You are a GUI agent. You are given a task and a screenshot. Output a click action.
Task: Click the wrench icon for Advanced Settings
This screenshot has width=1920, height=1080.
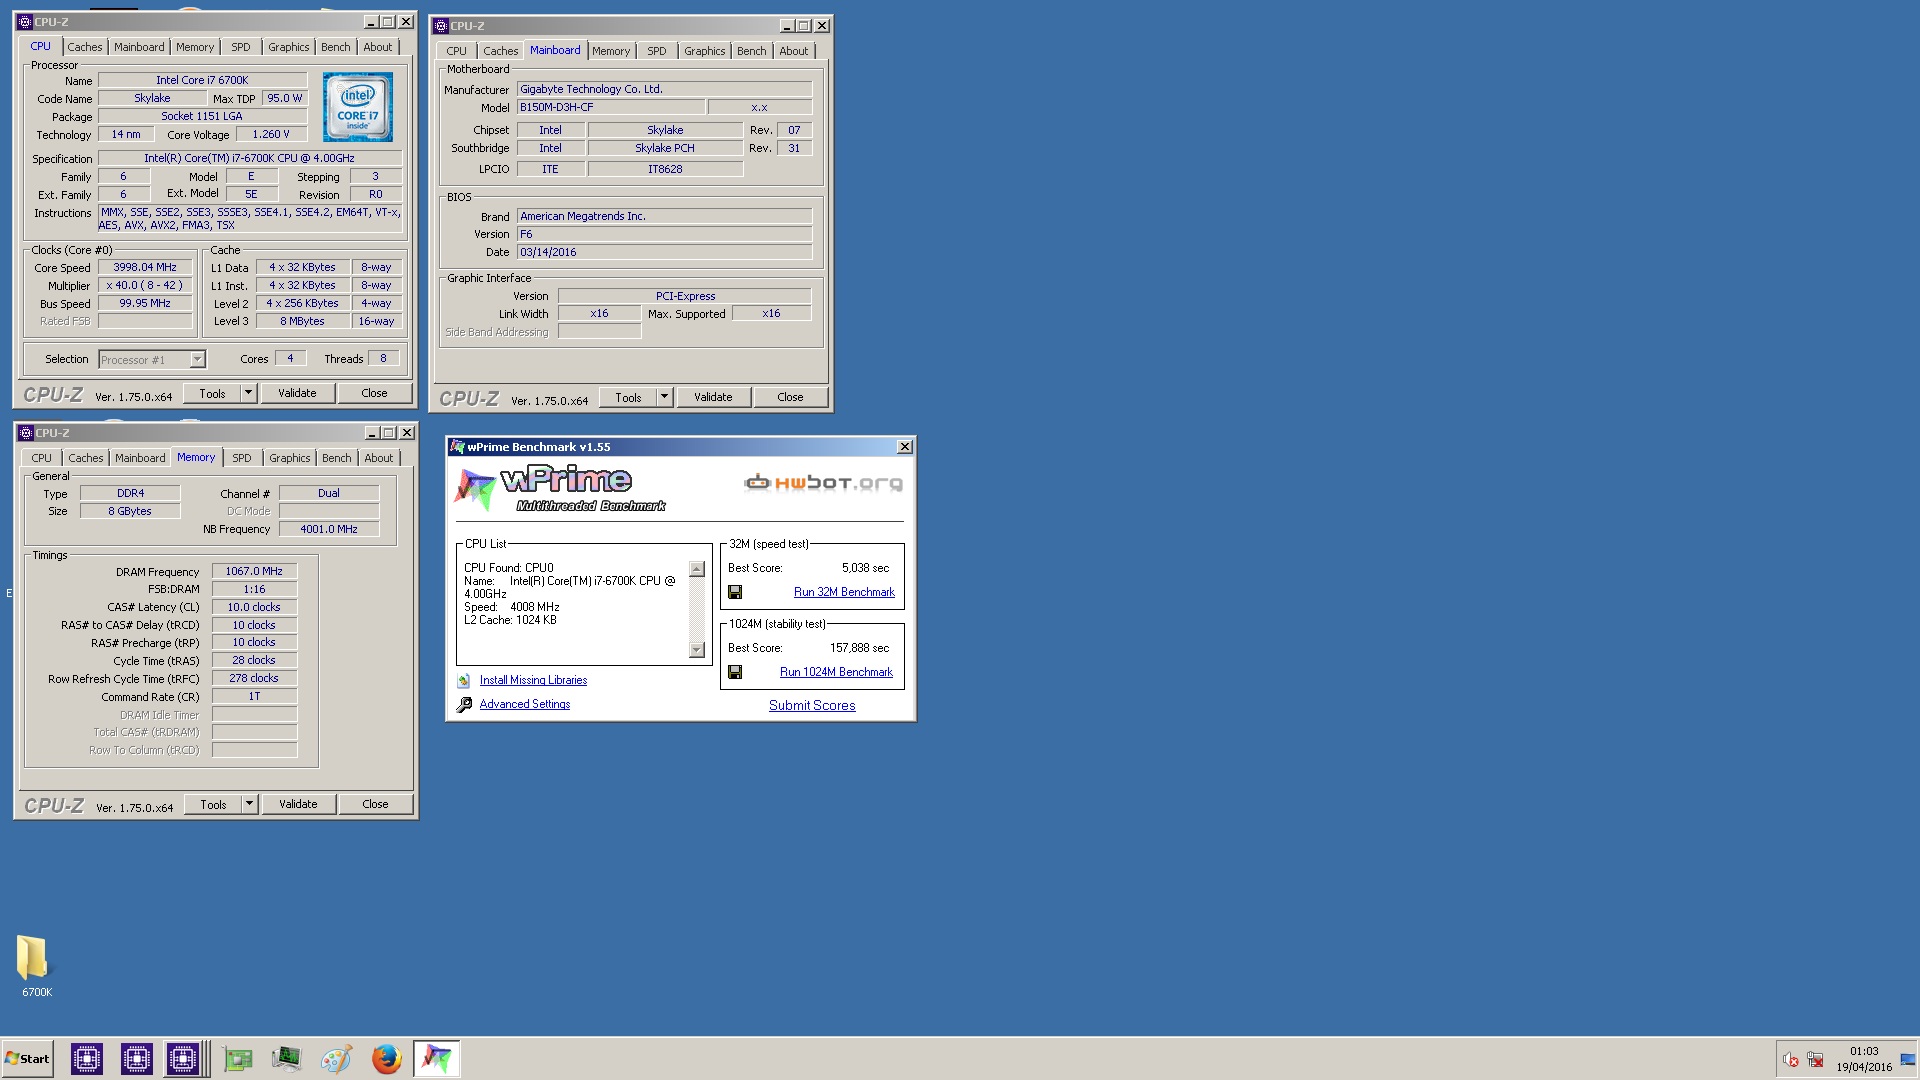pos(464,705)
